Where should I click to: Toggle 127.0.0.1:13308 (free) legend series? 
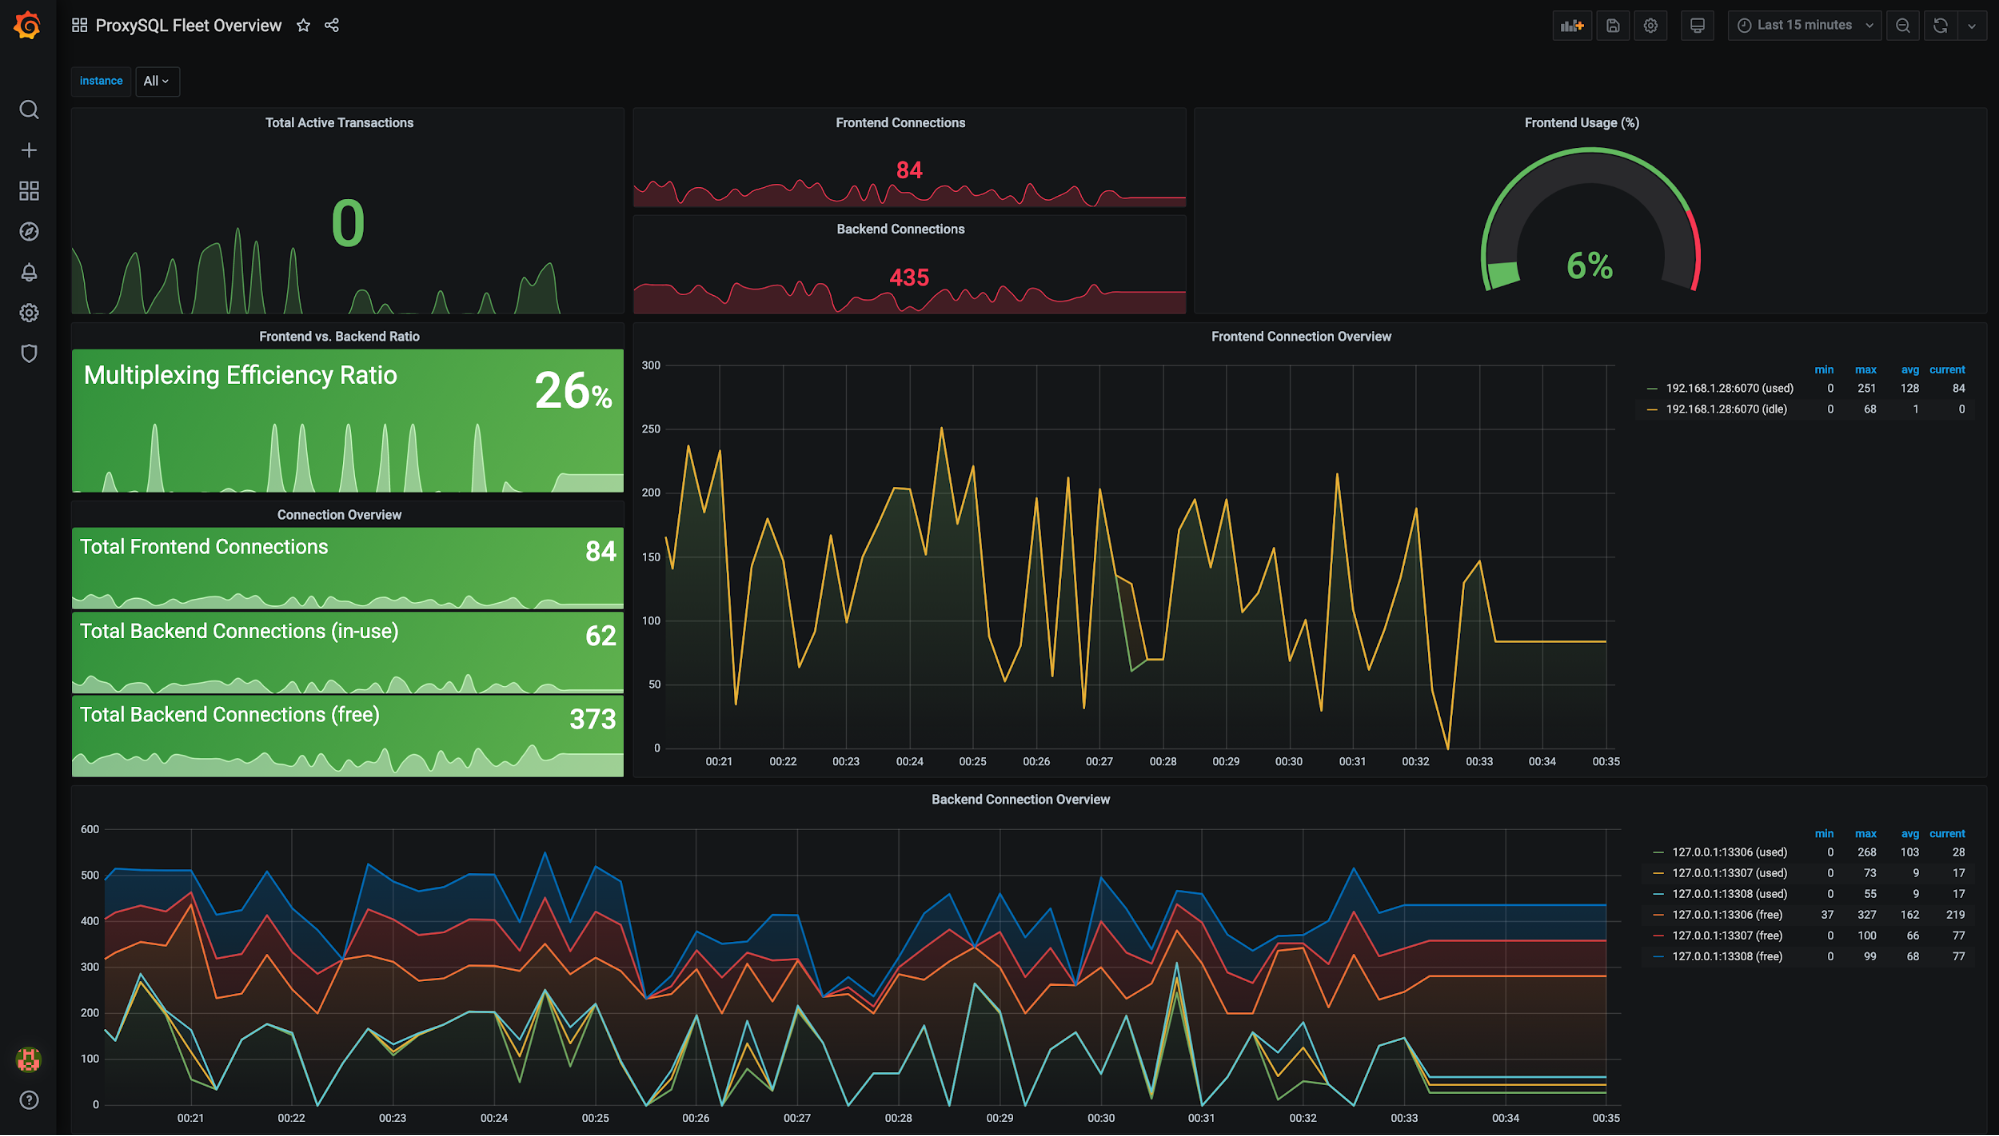tap(1727, 958)
